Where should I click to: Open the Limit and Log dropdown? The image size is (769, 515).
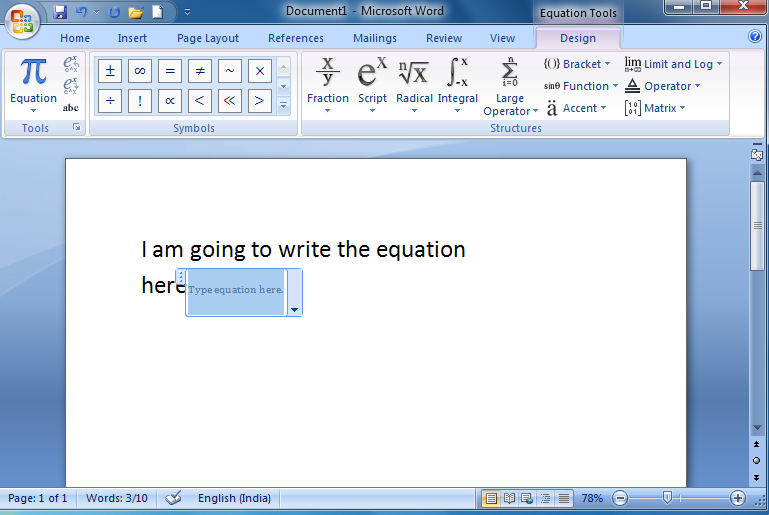pos(673,64)
